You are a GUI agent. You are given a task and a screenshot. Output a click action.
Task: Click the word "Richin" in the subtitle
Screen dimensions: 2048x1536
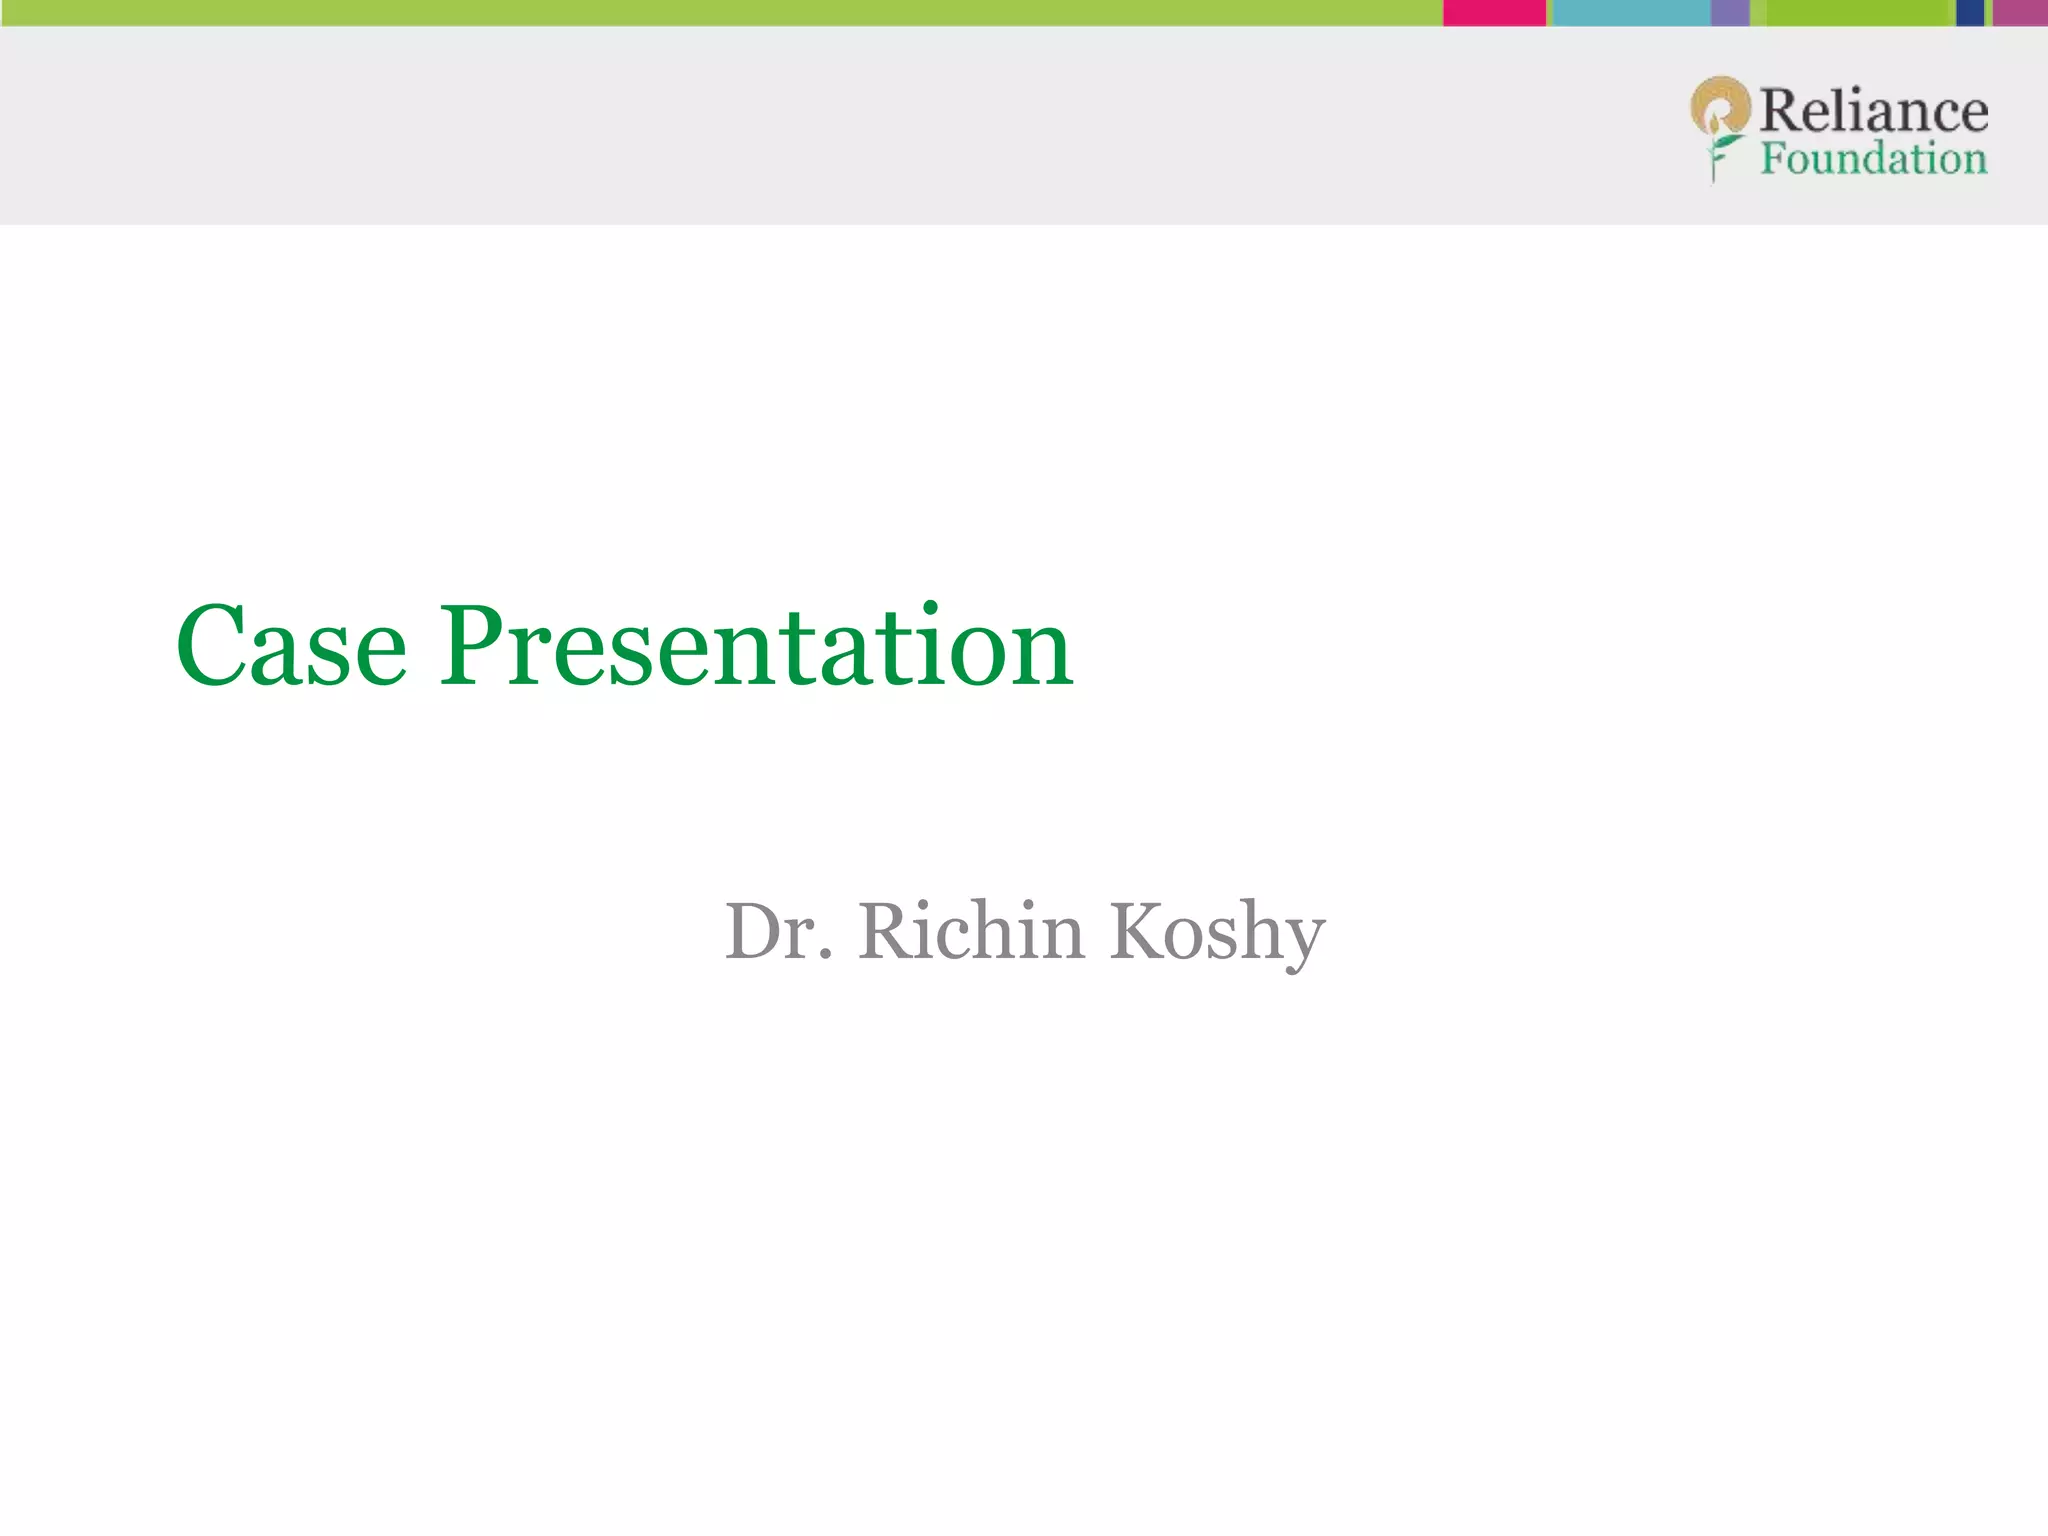pos(970,931)
